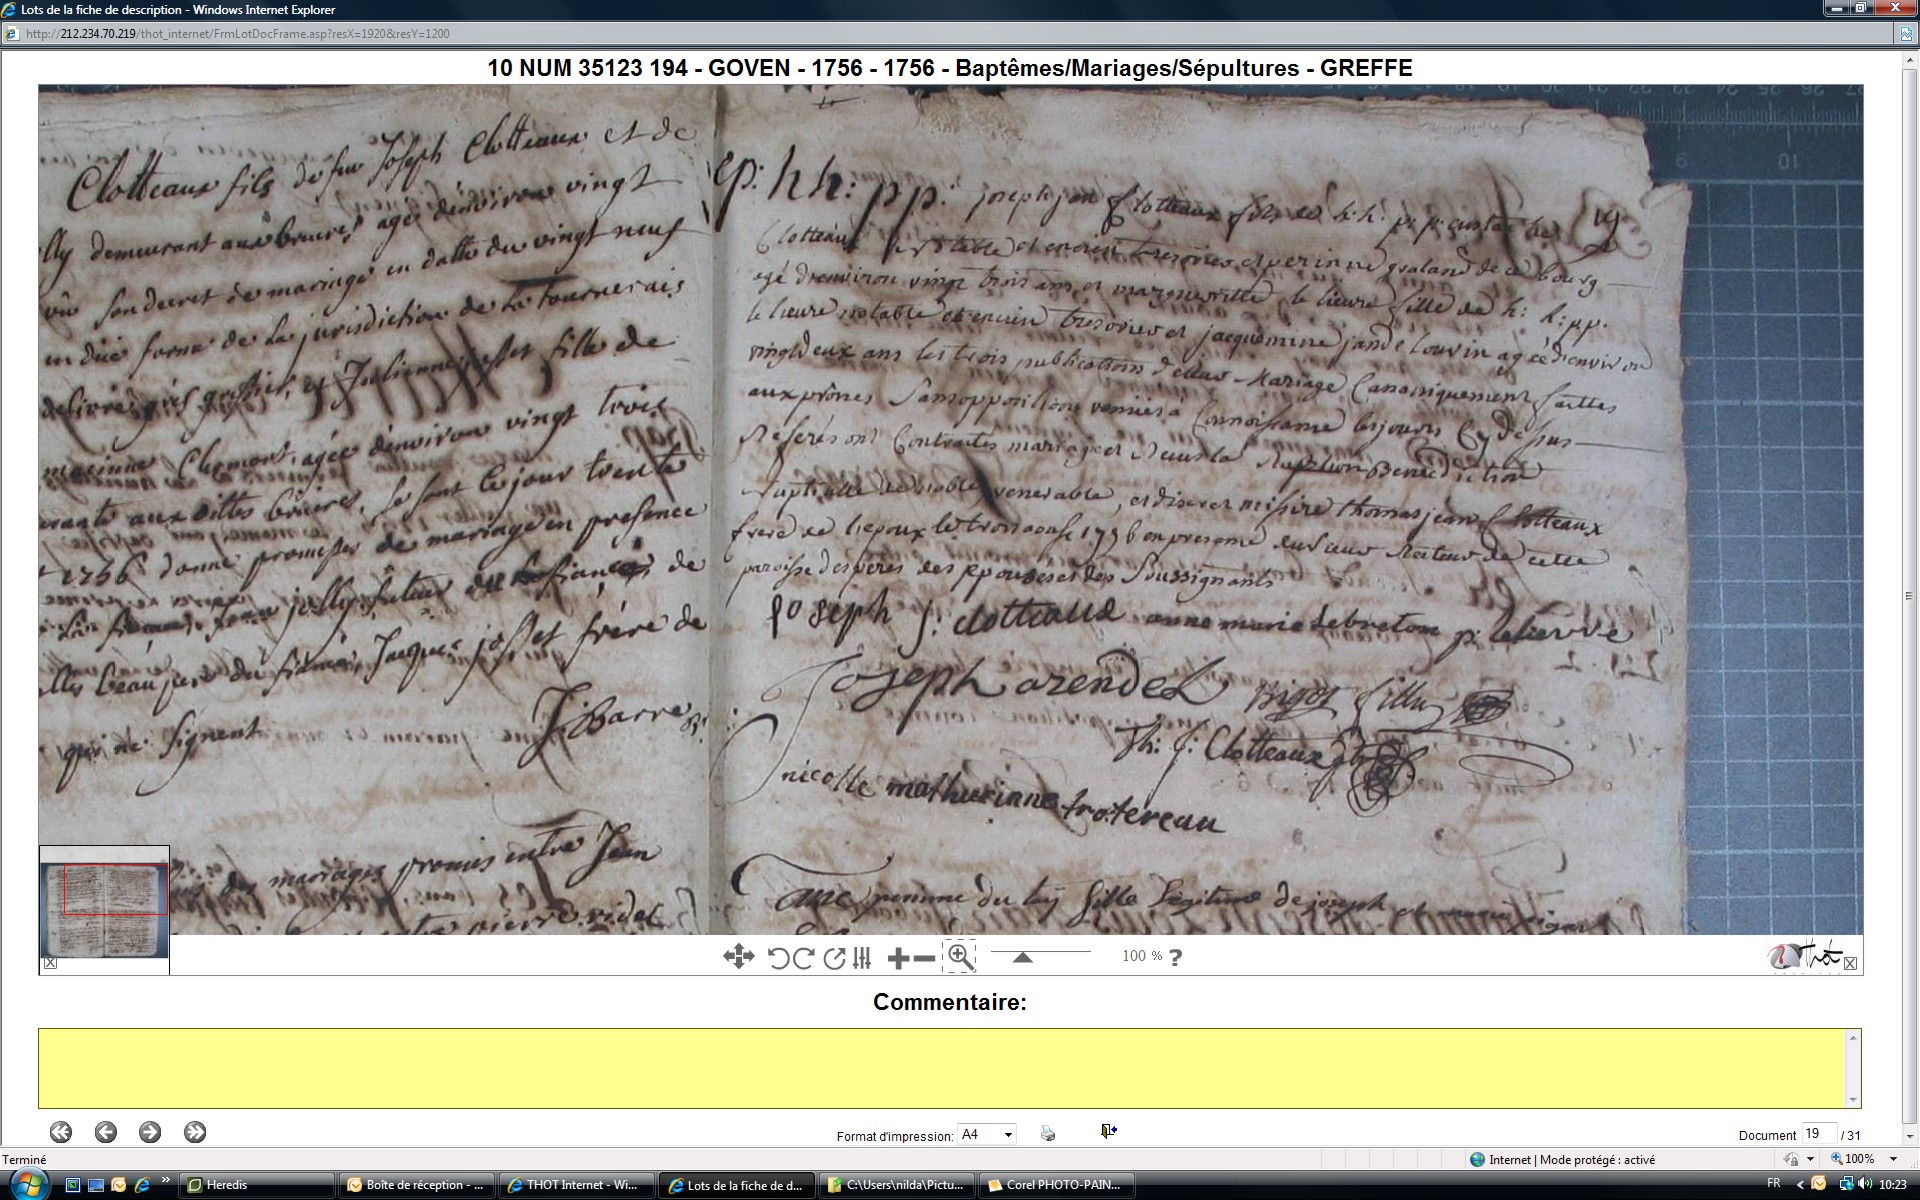This screenshot has width=1920, height=1200.
Task: Zoom in with plus icon
Action: click(x=897, y=958)
